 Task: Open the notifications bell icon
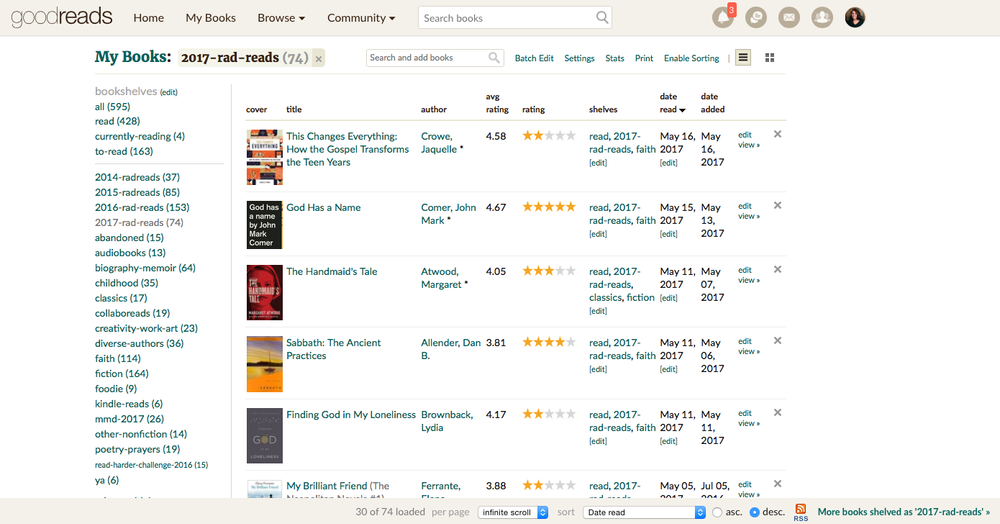tap(723, 18)
